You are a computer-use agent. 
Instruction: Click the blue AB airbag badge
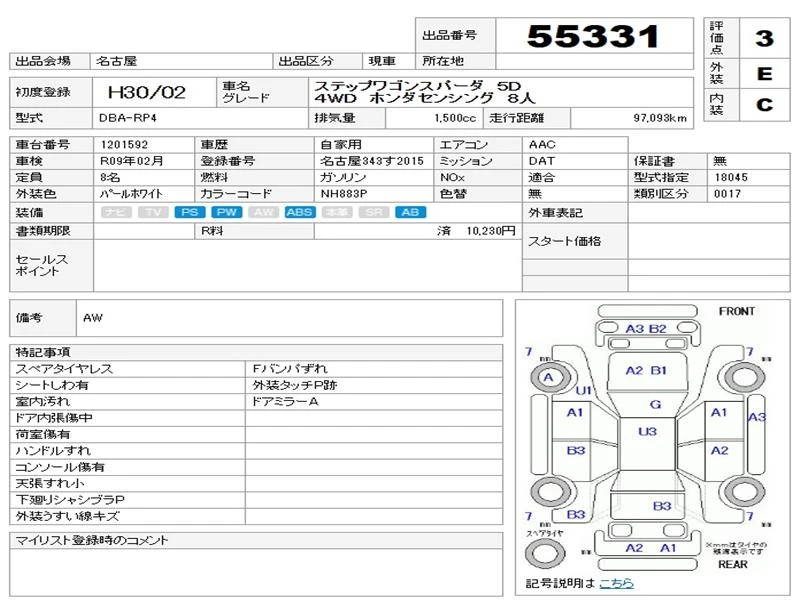408,212
